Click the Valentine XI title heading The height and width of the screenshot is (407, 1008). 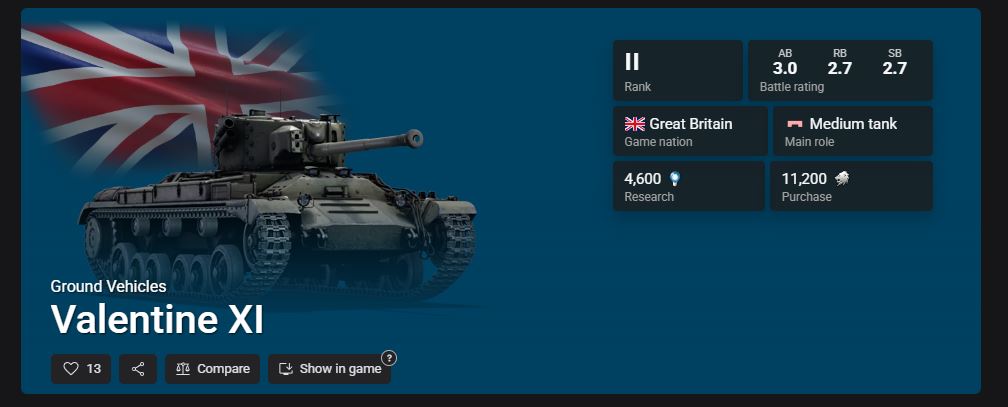click(158, 320)
